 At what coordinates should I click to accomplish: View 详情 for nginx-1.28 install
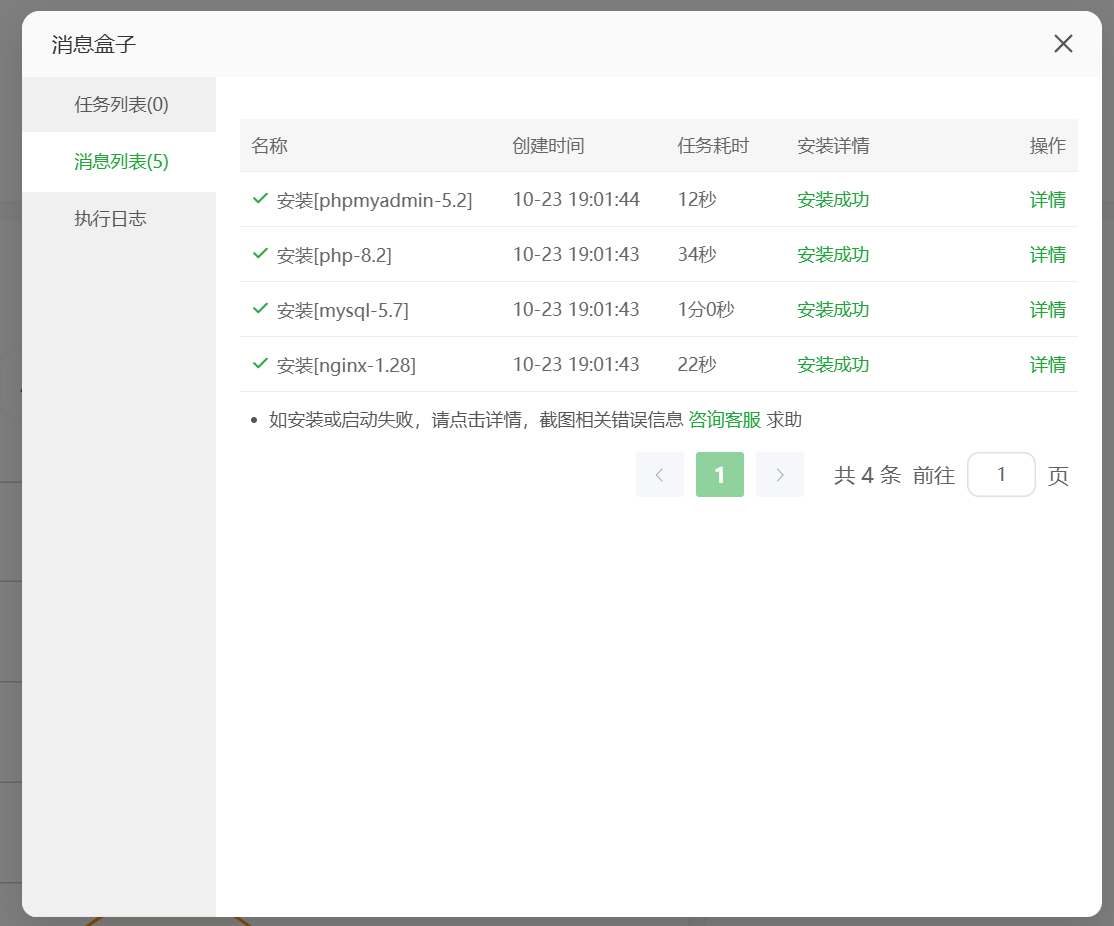[1047, 365]
